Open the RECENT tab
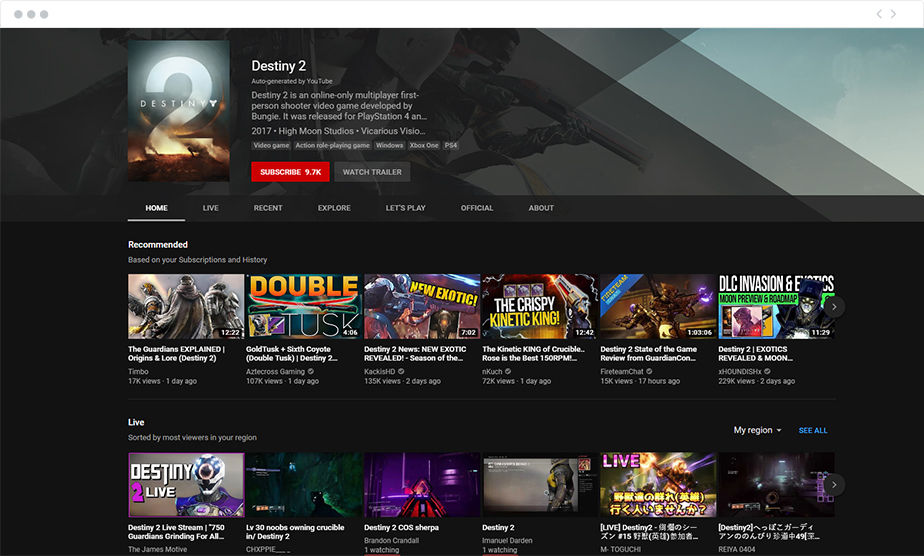Image resolution: width=924 pixels, height=556 pixels. click(268, 208)
